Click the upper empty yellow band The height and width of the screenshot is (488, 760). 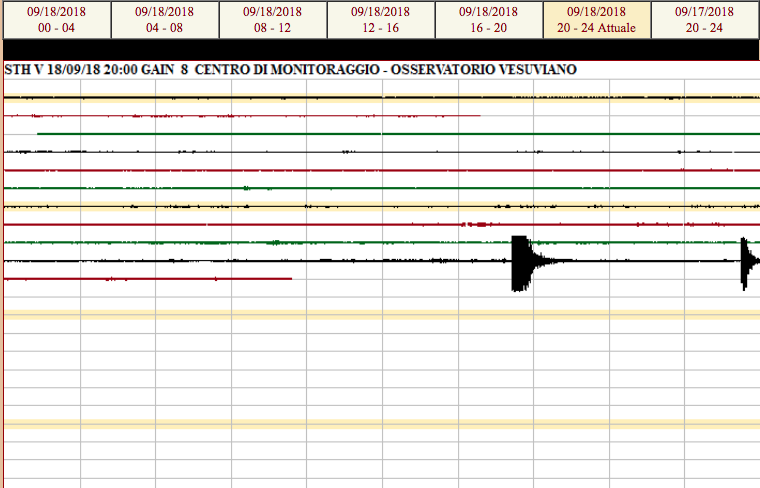tap(380, 315)
